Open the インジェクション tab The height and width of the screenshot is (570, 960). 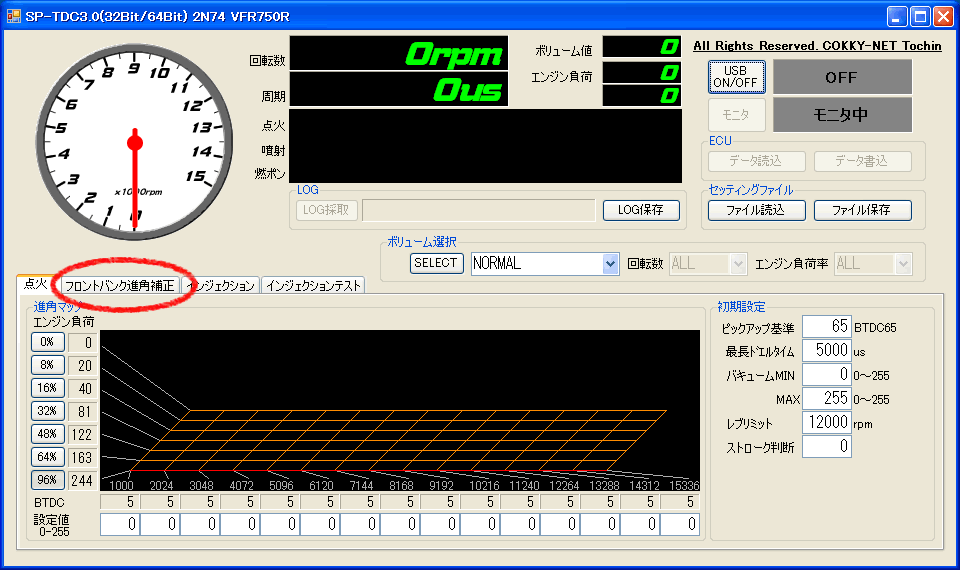pyautogui.click(x=221, y=286)
